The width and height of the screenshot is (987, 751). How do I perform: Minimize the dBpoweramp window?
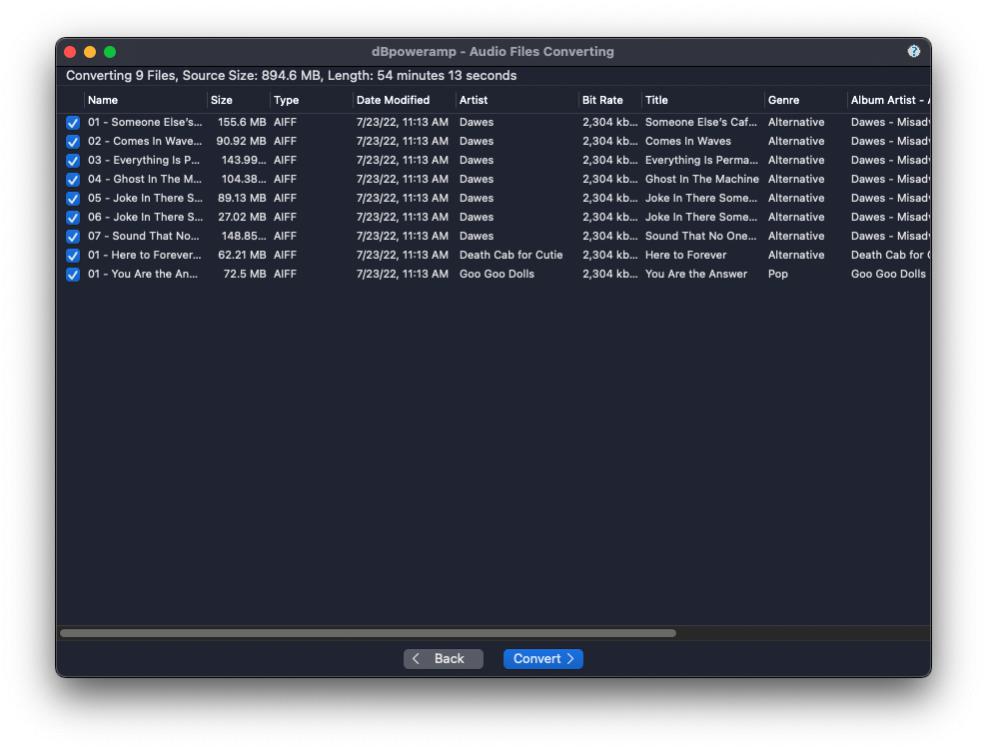[90, 52]
